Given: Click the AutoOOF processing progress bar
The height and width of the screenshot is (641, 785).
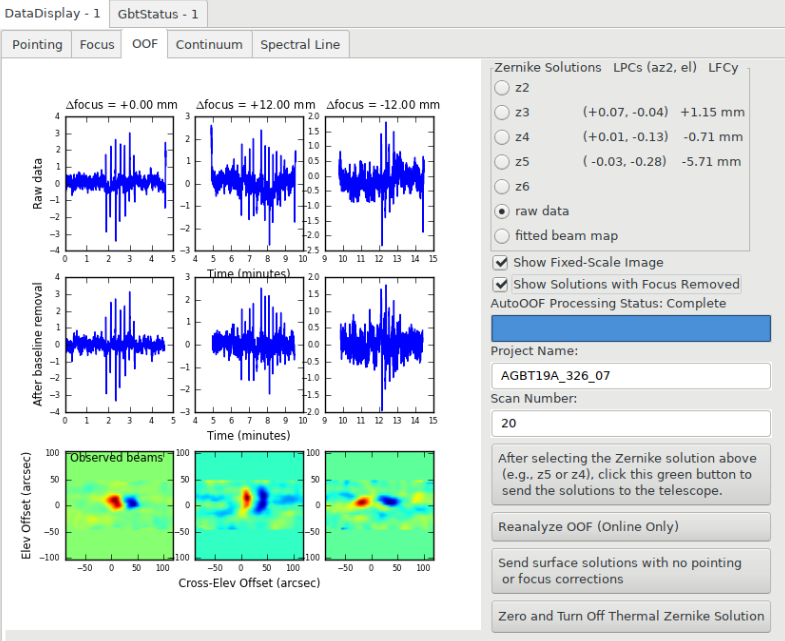Looking at the screenshot, I should point(631,329).
